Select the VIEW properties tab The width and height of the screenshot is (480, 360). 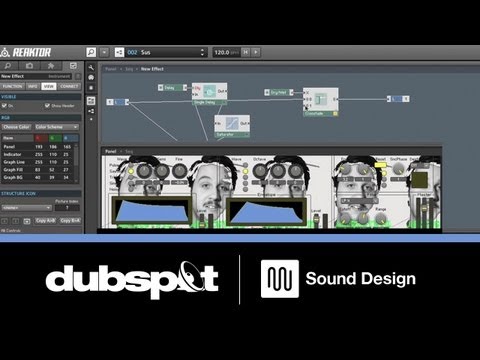click(x=49, y=86)
